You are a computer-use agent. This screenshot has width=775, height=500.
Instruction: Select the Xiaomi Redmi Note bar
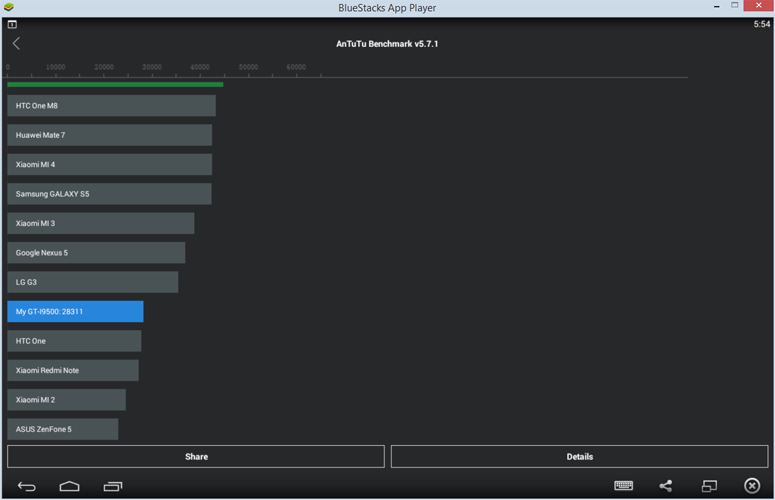[73, 370]
